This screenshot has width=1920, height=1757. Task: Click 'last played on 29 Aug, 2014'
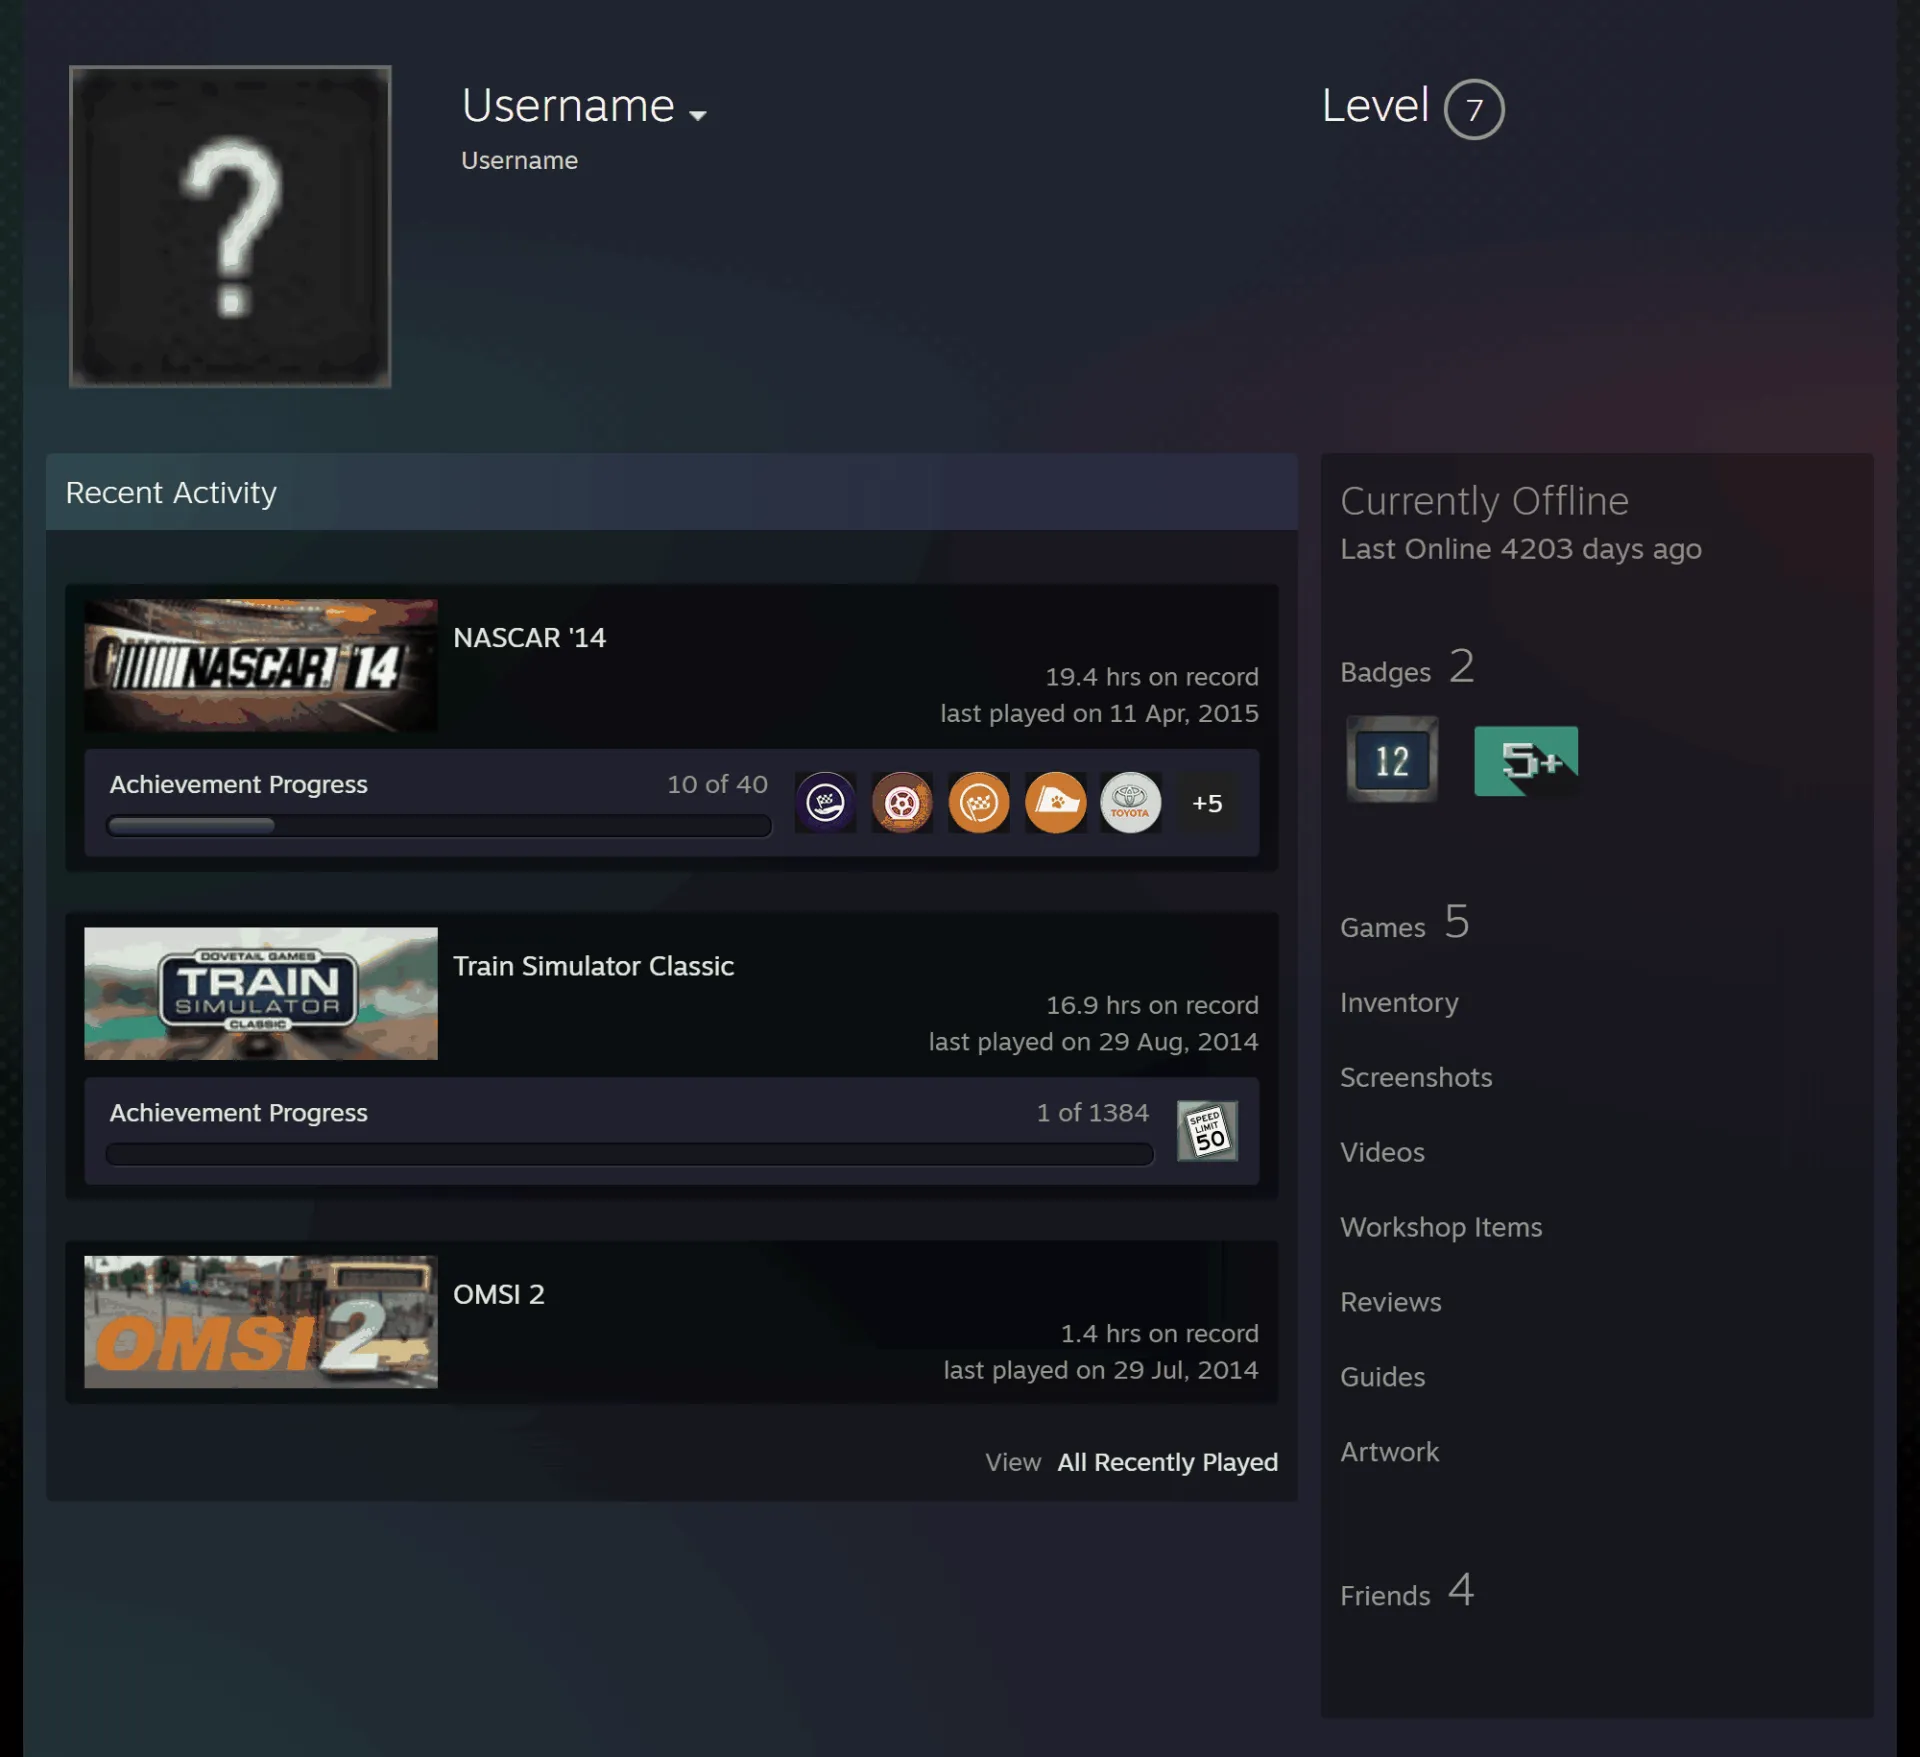coord(1093,1042)
